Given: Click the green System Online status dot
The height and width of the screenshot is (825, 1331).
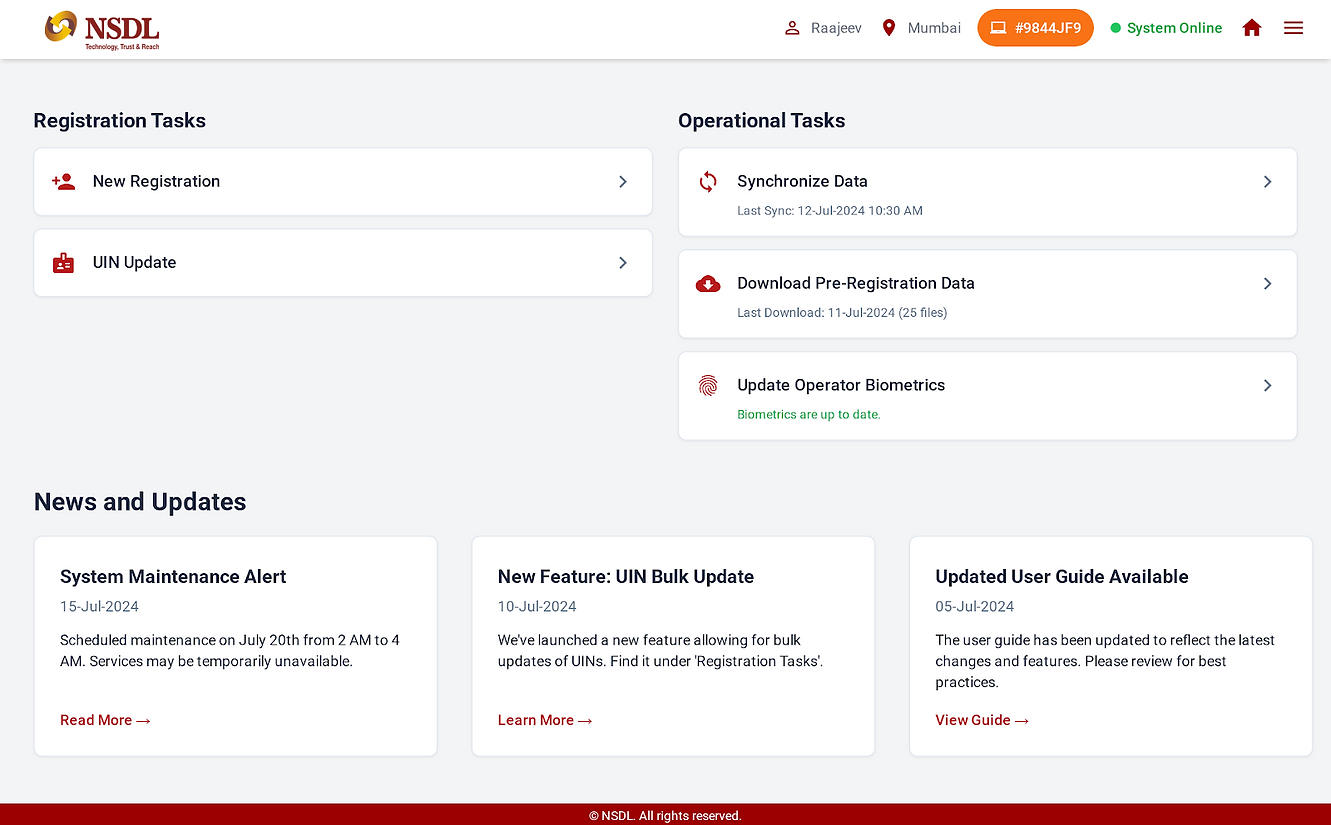Looking at the screenshot, I should pos(1116,28).
